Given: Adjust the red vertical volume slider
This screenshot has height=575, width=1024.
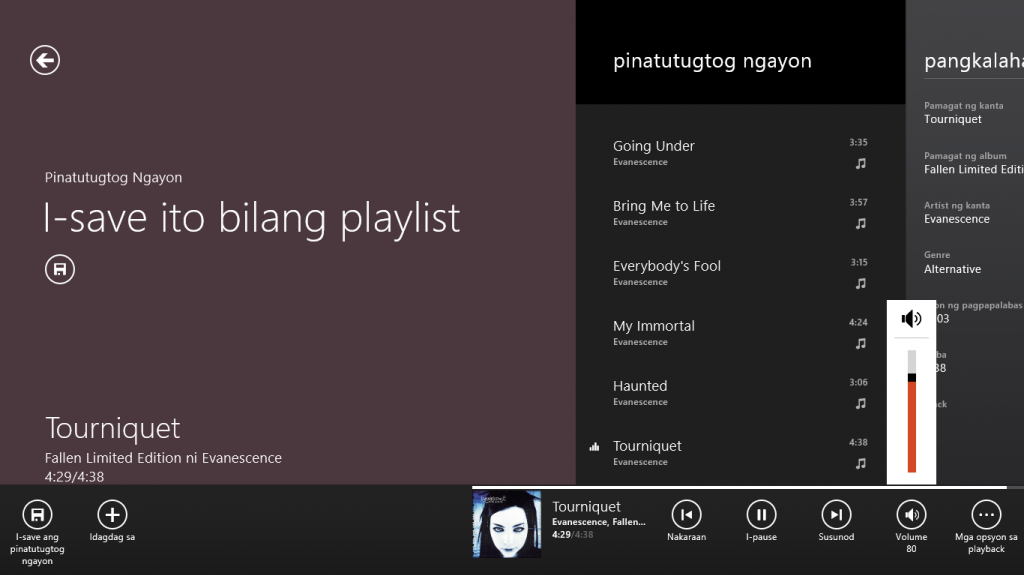Looking at the screenshot, I should pos(912,411).
